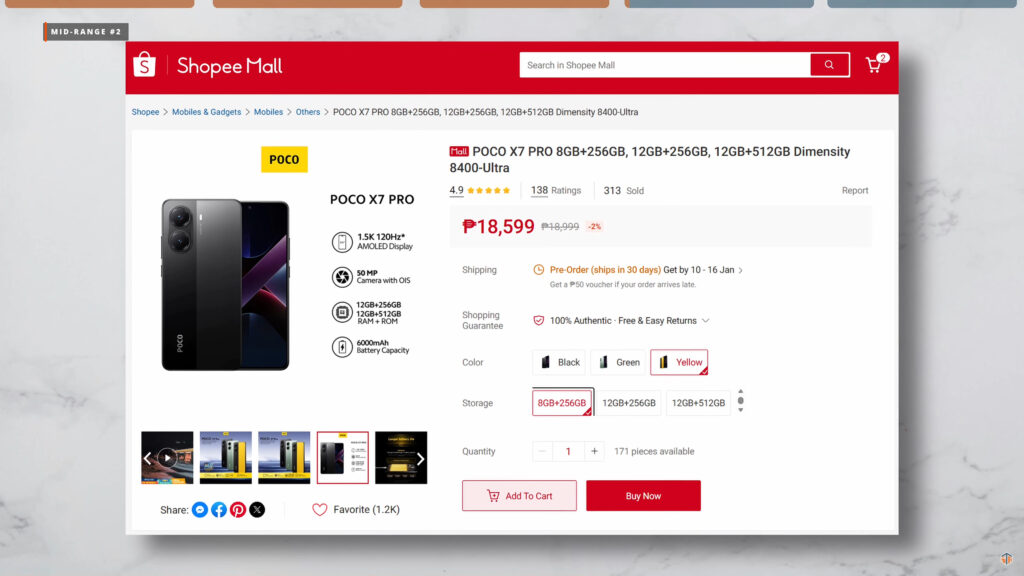Viewport: 1024px width, 576px height.
Task: Increase quantity with plus button
Action: tap(595, 451)
